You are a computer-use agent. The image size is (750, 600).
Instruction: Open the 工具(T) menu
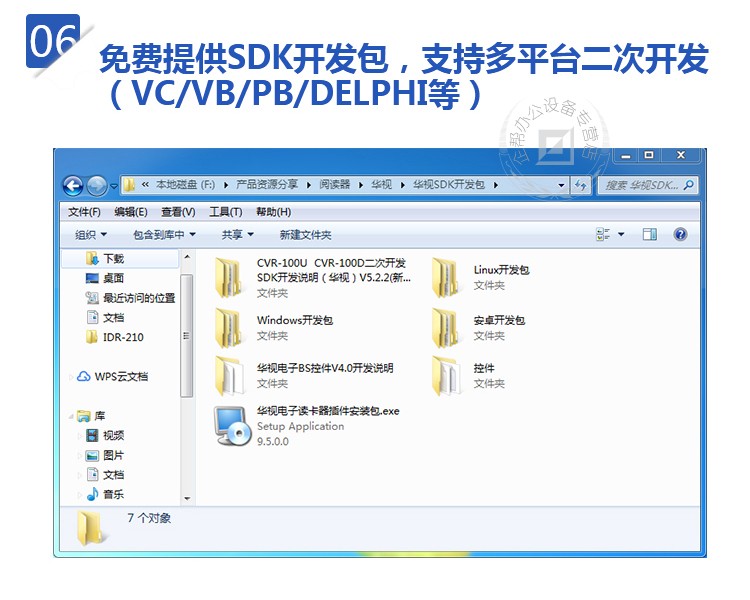(x=225, y=212)
